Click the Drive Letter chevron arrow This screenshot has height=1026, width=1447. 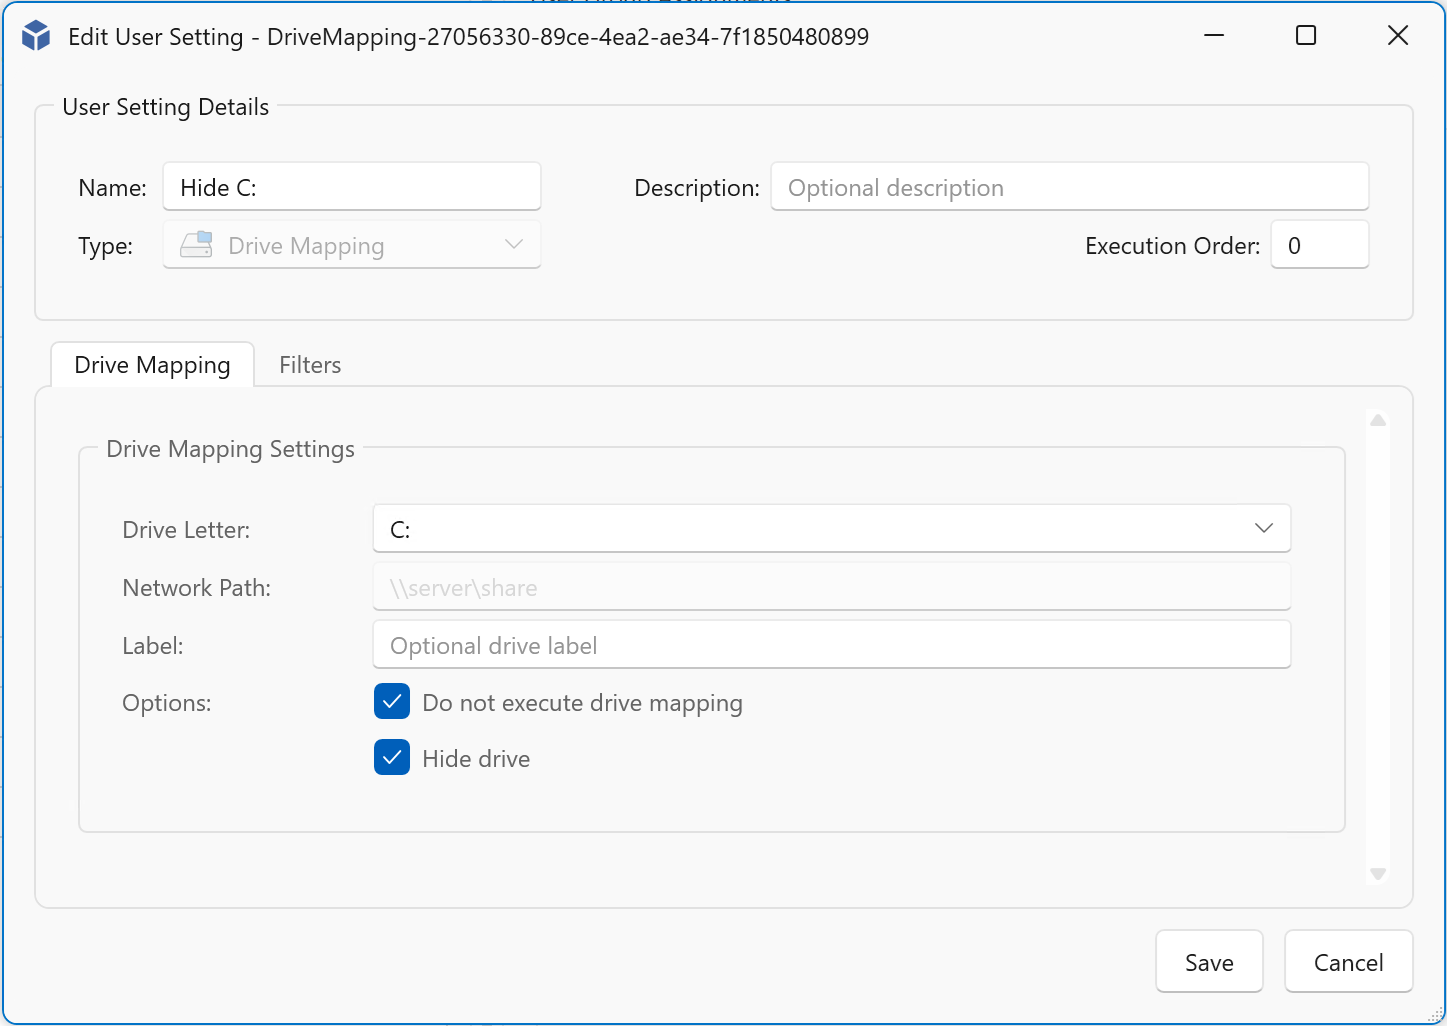click(x=1263, y=529)
